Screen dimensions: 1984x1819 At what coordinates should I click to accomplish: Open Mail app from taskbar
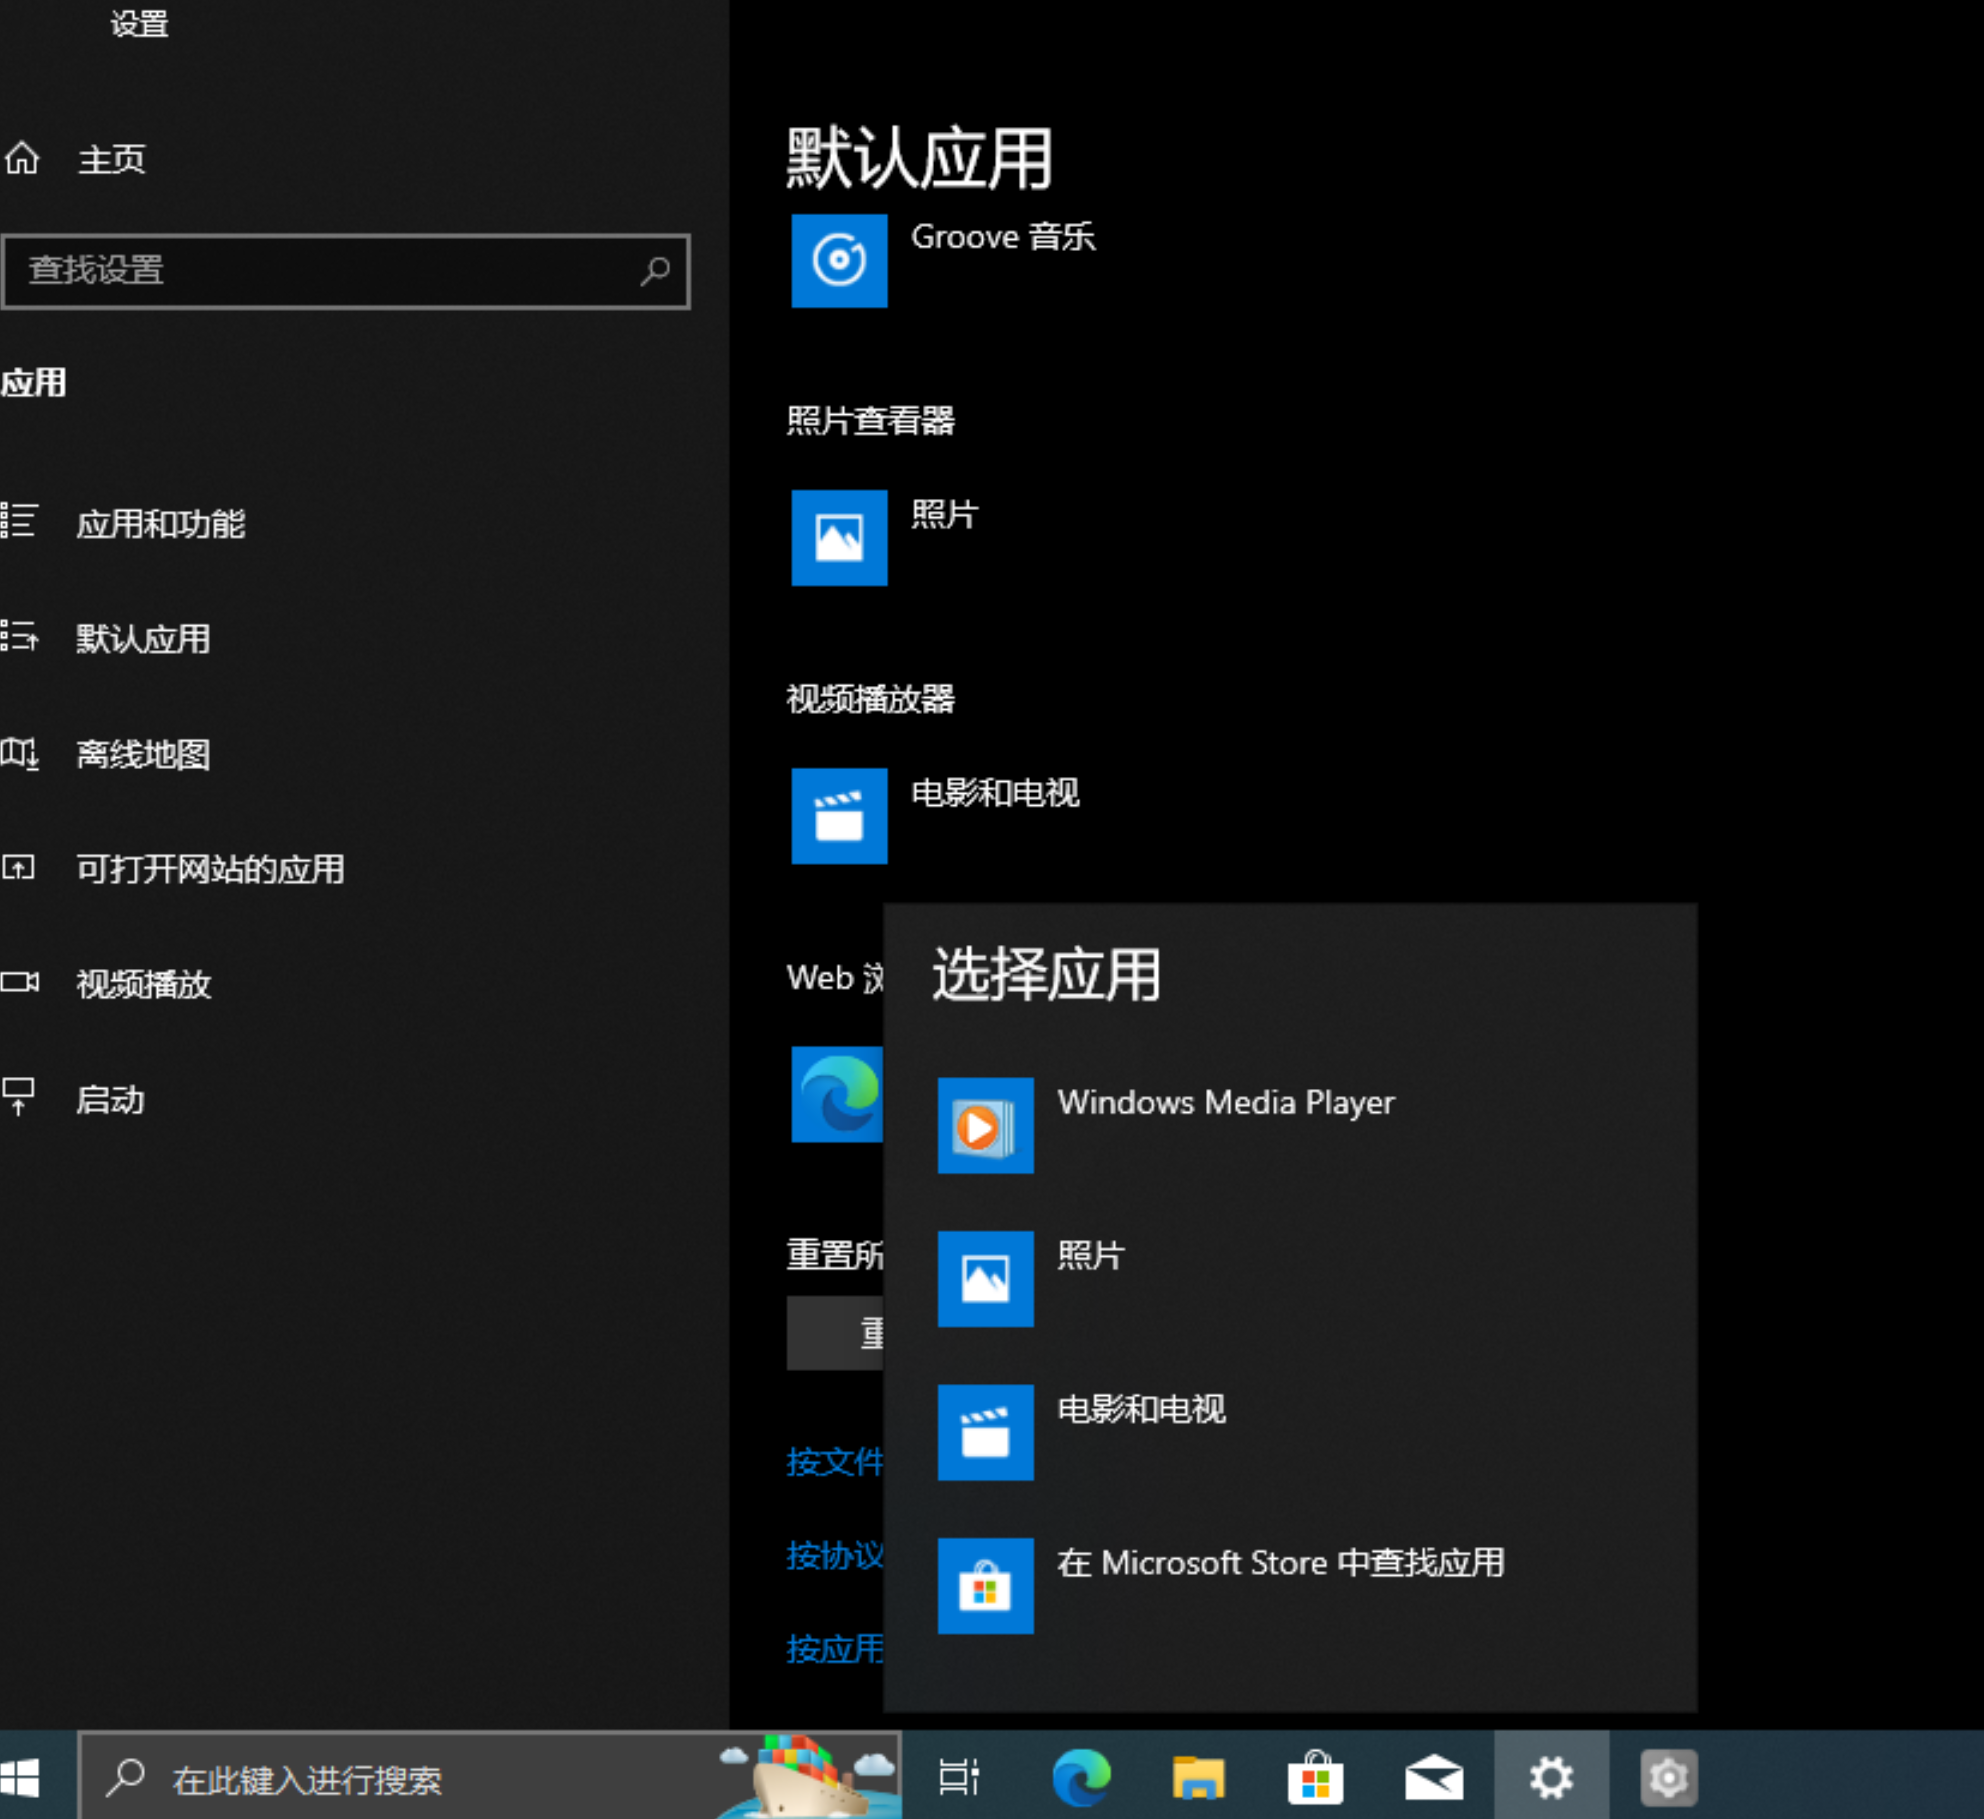[1434, 1778]
